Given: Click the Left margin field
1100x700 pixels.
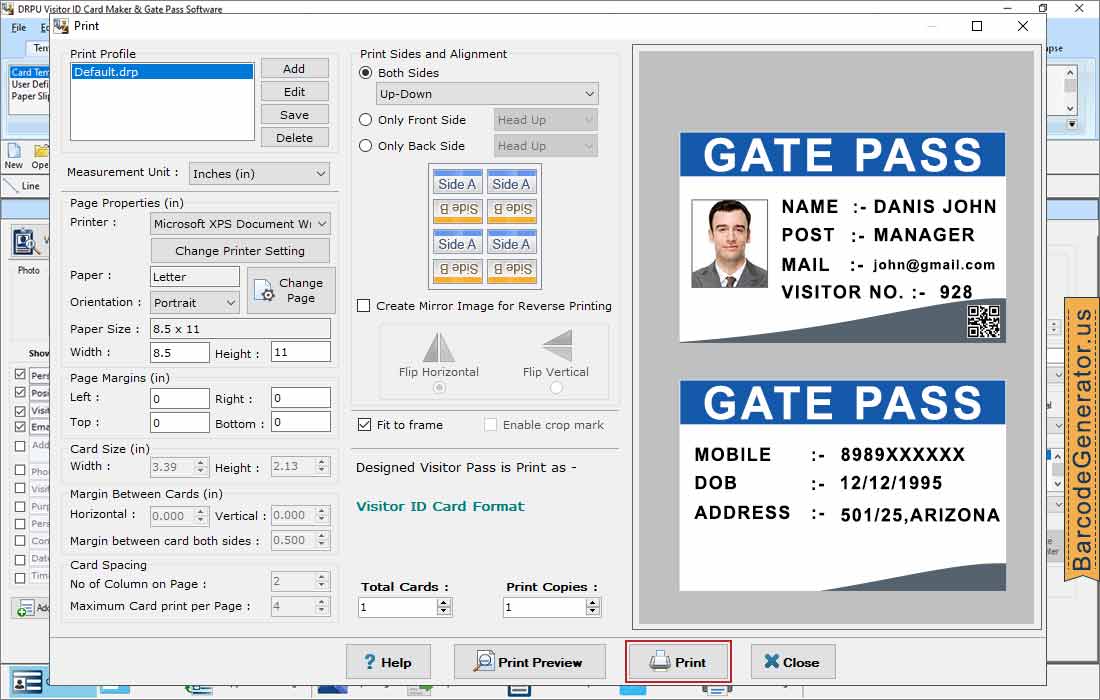Looking at the screenshot, I should tap(180, 398).
